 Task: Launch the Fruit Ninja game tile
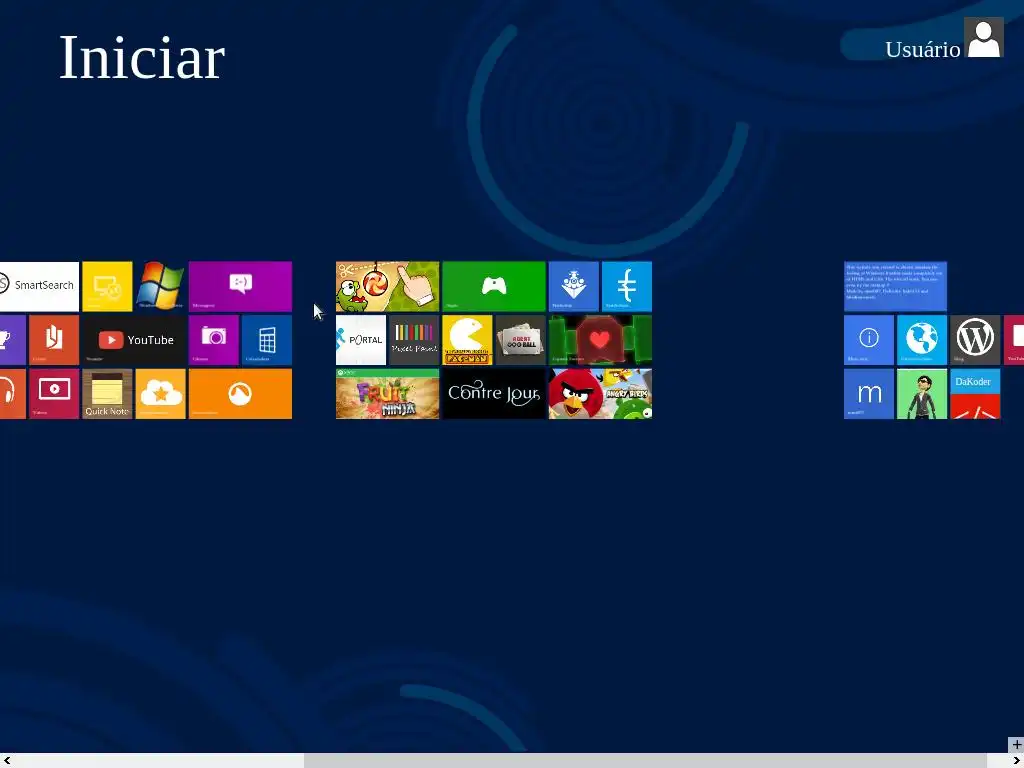coord(387,394)
